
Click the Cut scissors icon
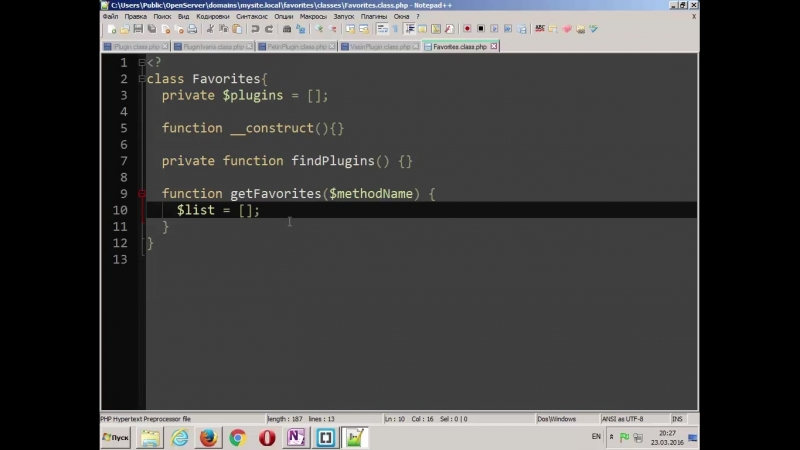210,29
